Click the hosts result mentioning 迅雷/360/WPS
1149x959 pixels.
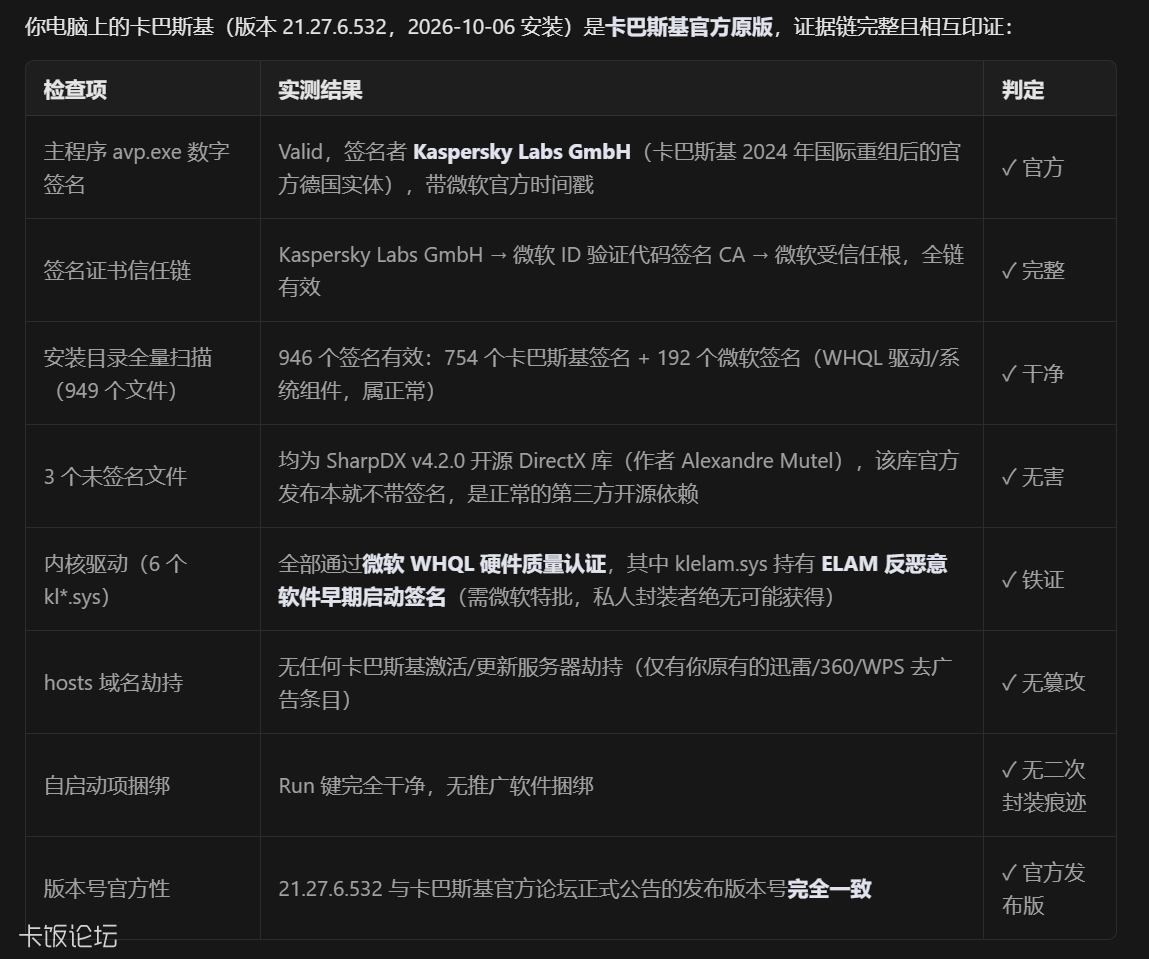(x=616, y=683)
